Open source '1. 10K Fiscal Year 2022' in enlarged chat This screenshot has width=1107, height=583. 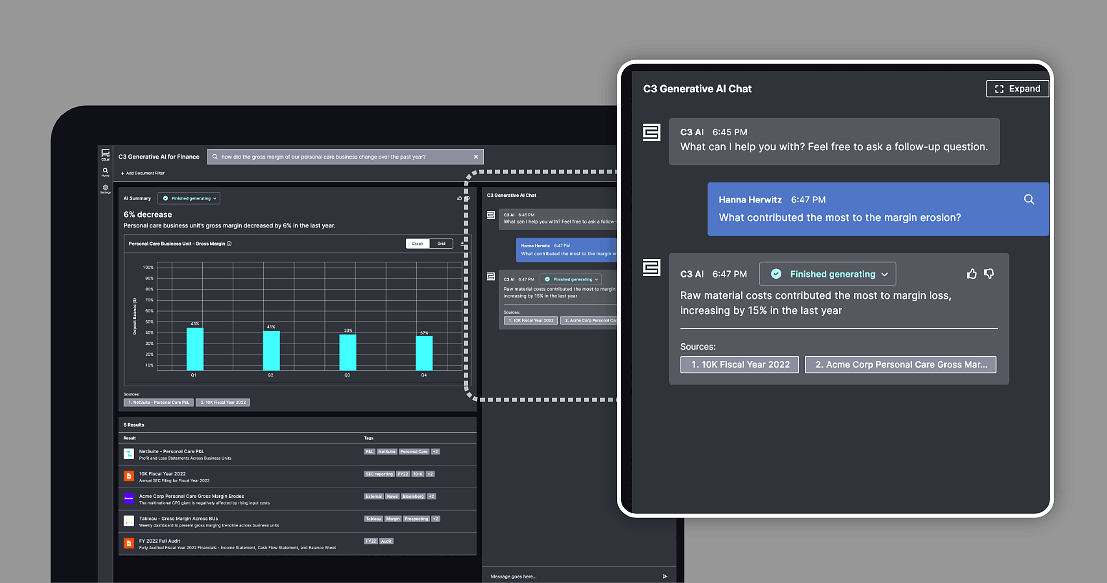(740, 364)
